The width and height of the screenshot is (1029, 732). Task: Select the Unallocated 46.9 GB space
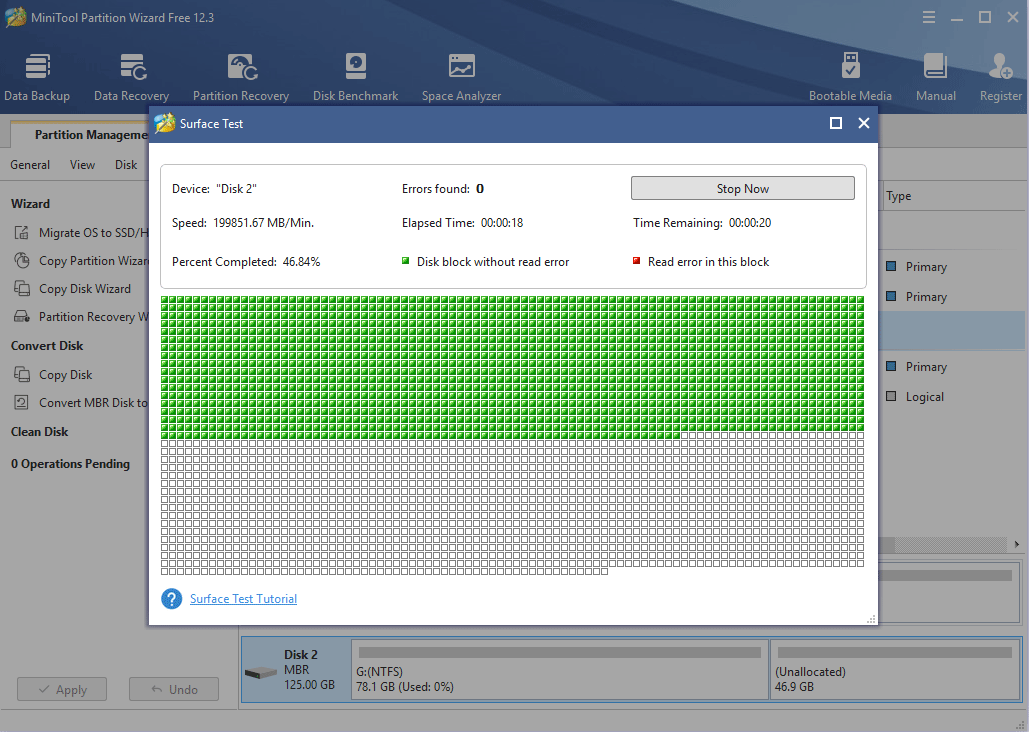click(895, 670)
